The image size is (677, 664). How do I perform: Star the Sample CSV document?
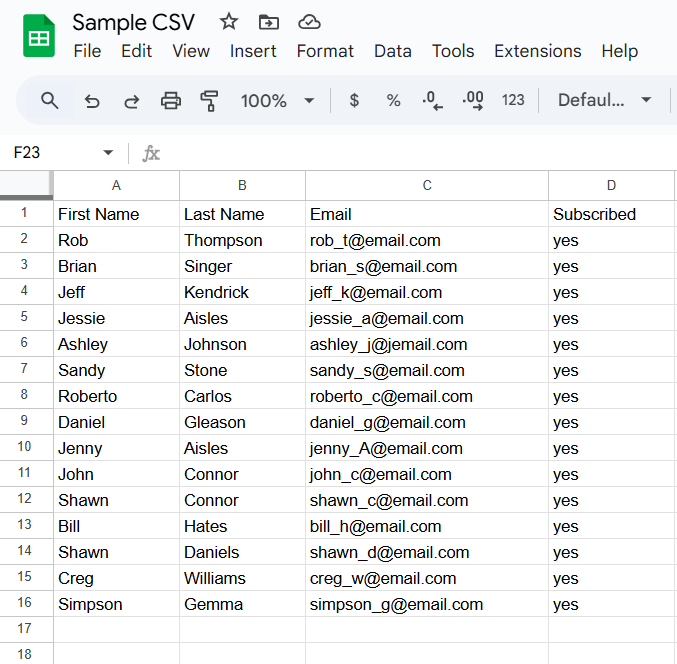click(229, 22)
